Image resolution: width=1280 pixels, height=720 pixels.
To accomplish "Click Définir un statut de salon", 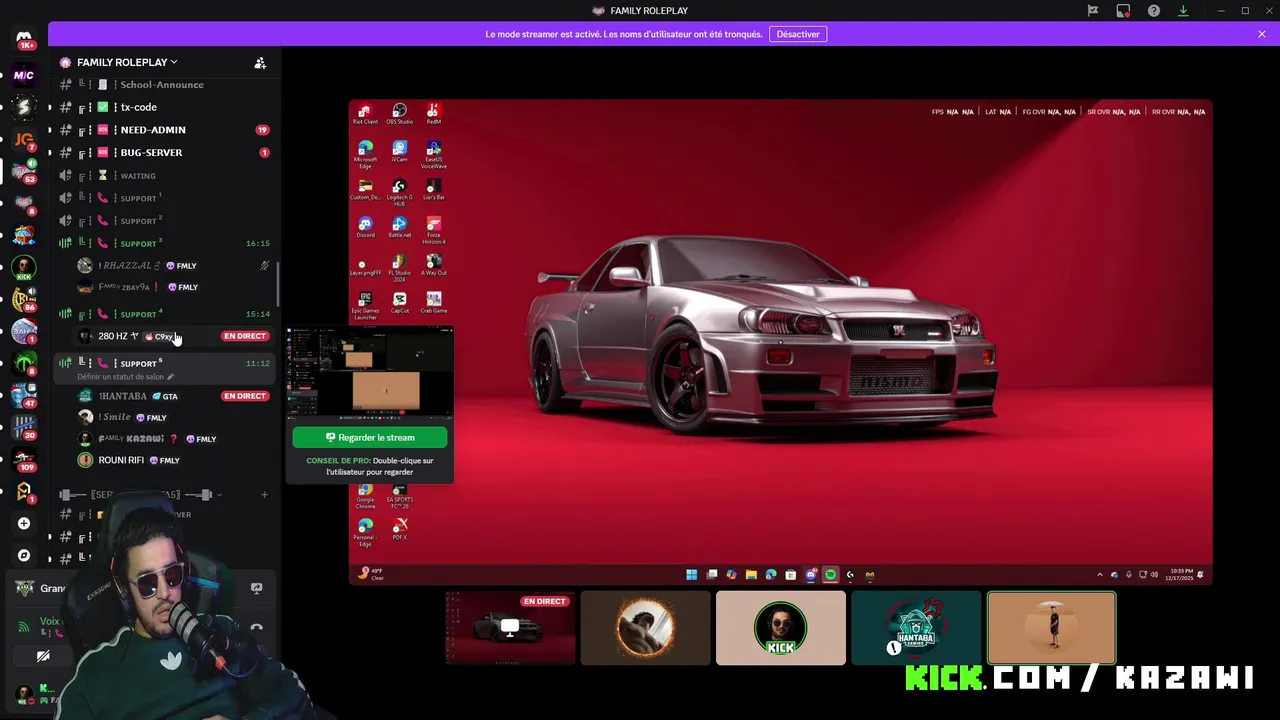I will click(125, 377).
